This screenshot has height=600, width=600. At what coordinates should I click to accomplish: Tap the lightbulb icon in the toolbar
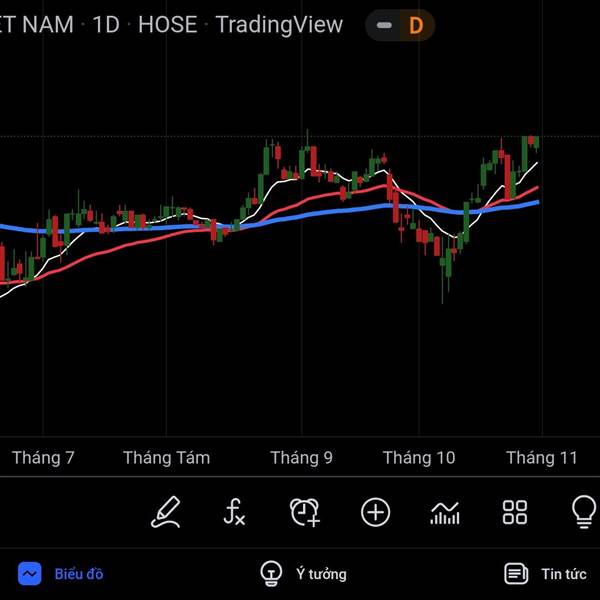pos(584,512)
